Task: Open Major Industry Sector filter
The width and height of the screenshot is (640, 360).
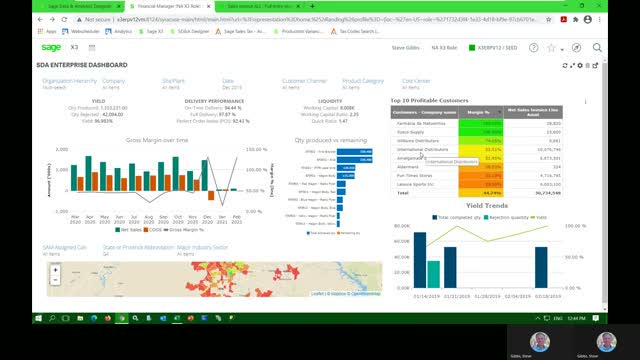Action: [202, 250]
